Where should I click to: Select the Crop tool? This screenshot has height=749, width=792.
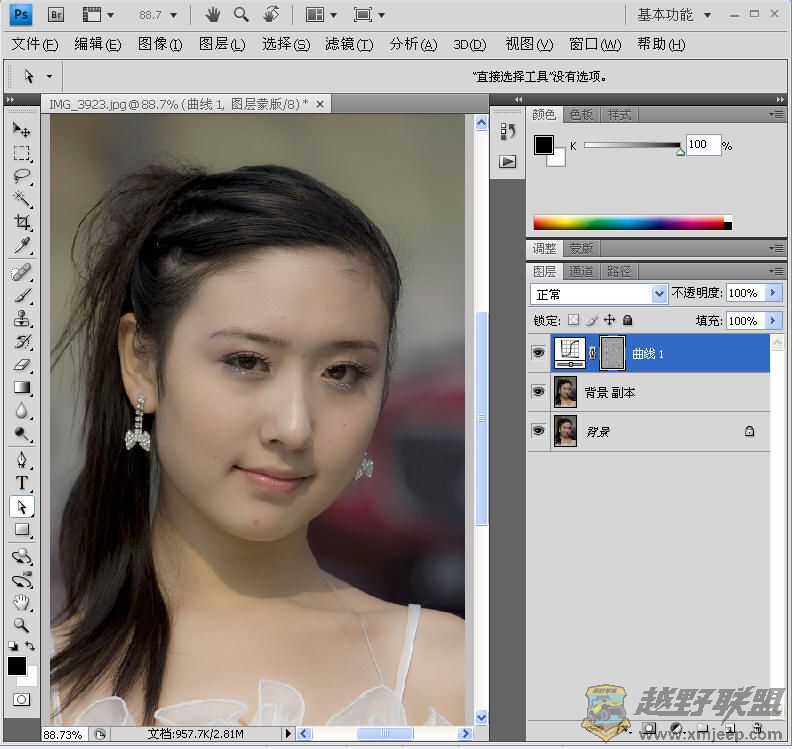click(x=21, y=222)
